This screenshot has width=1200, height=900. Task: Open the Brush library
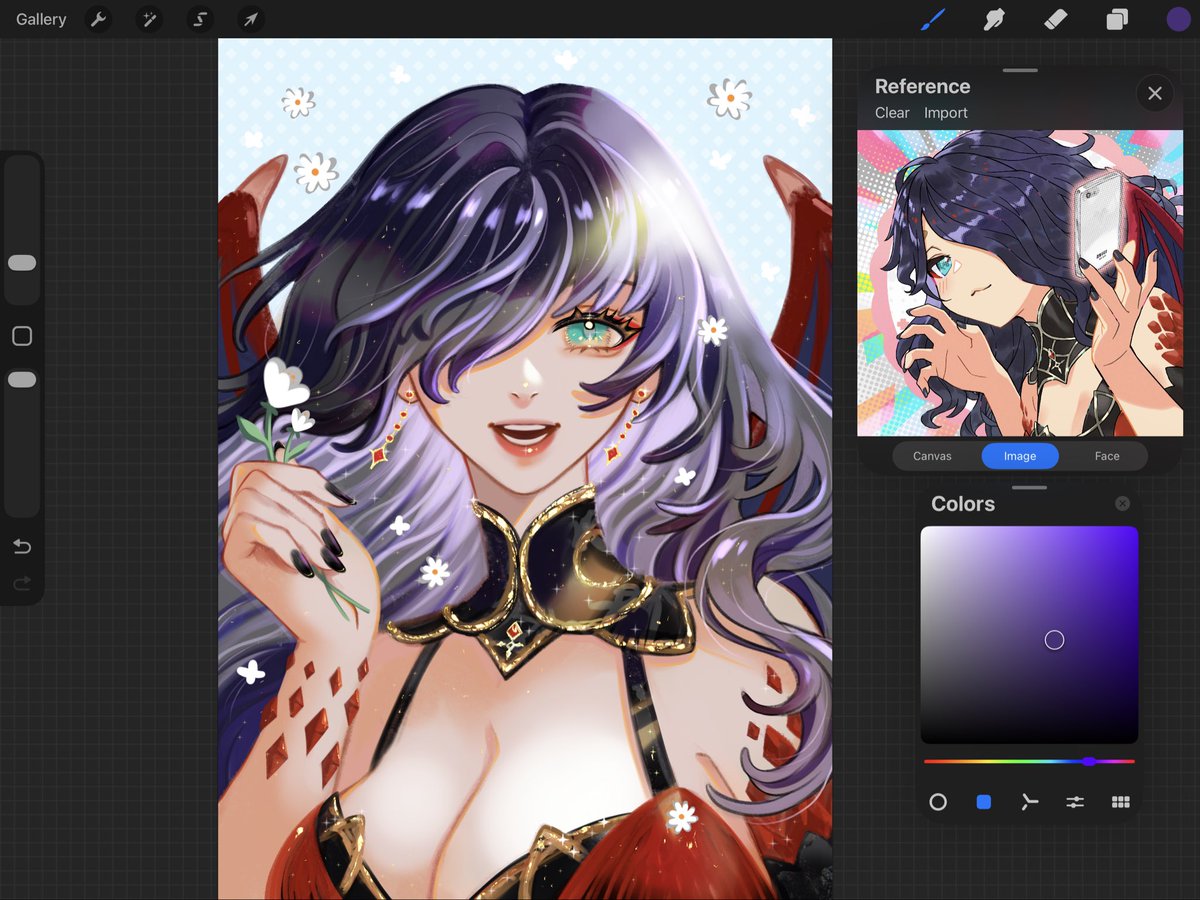932,19
